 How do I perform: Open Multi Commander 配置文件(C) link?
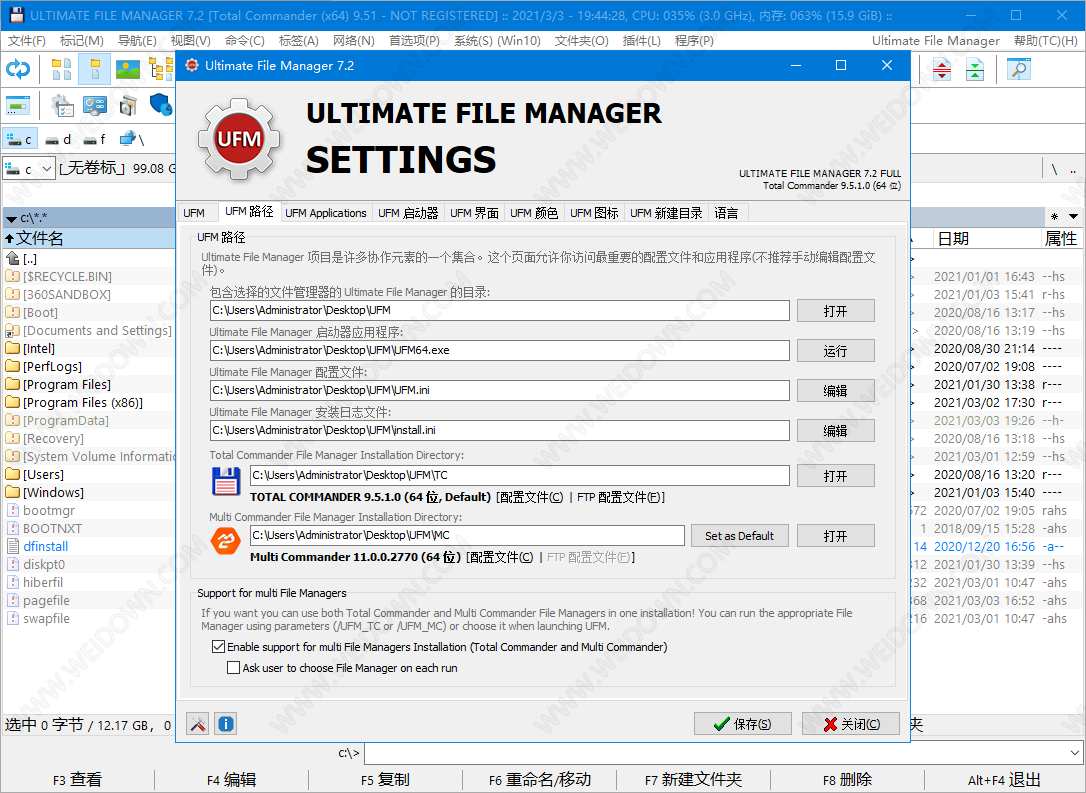click(x=501, y=558)
